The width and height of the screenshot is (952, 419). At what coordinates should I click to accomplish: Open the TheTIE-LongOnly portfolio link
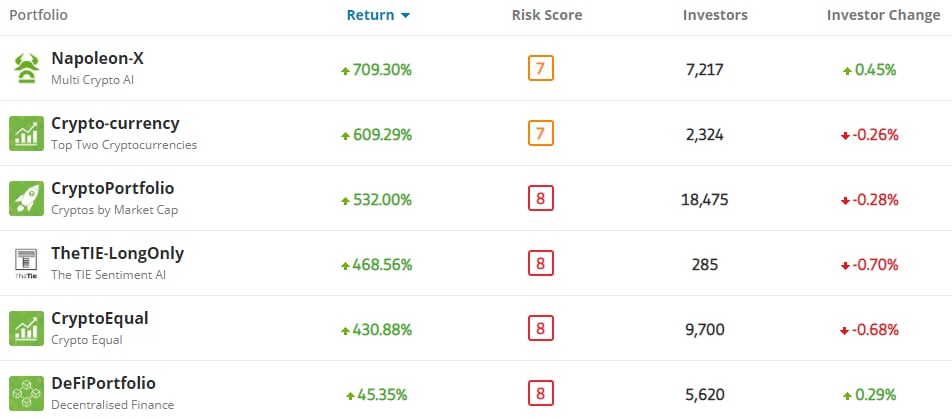[x=117, y=253]
